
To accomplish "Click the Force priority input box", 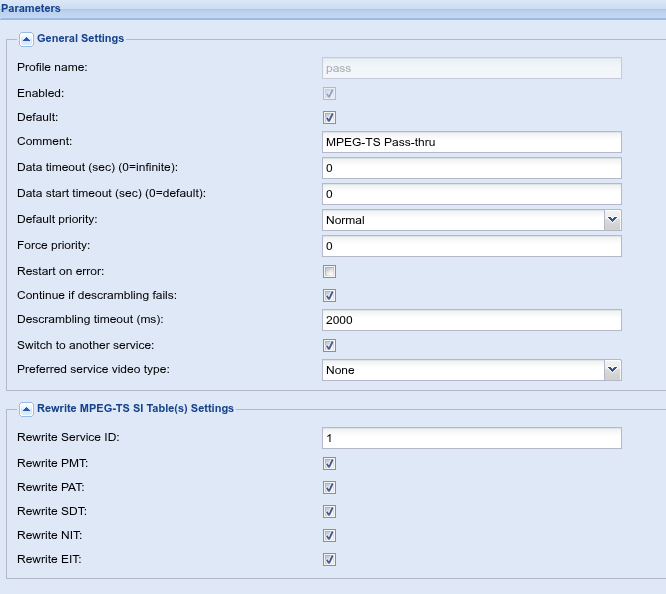I will (x=472, y=246).
